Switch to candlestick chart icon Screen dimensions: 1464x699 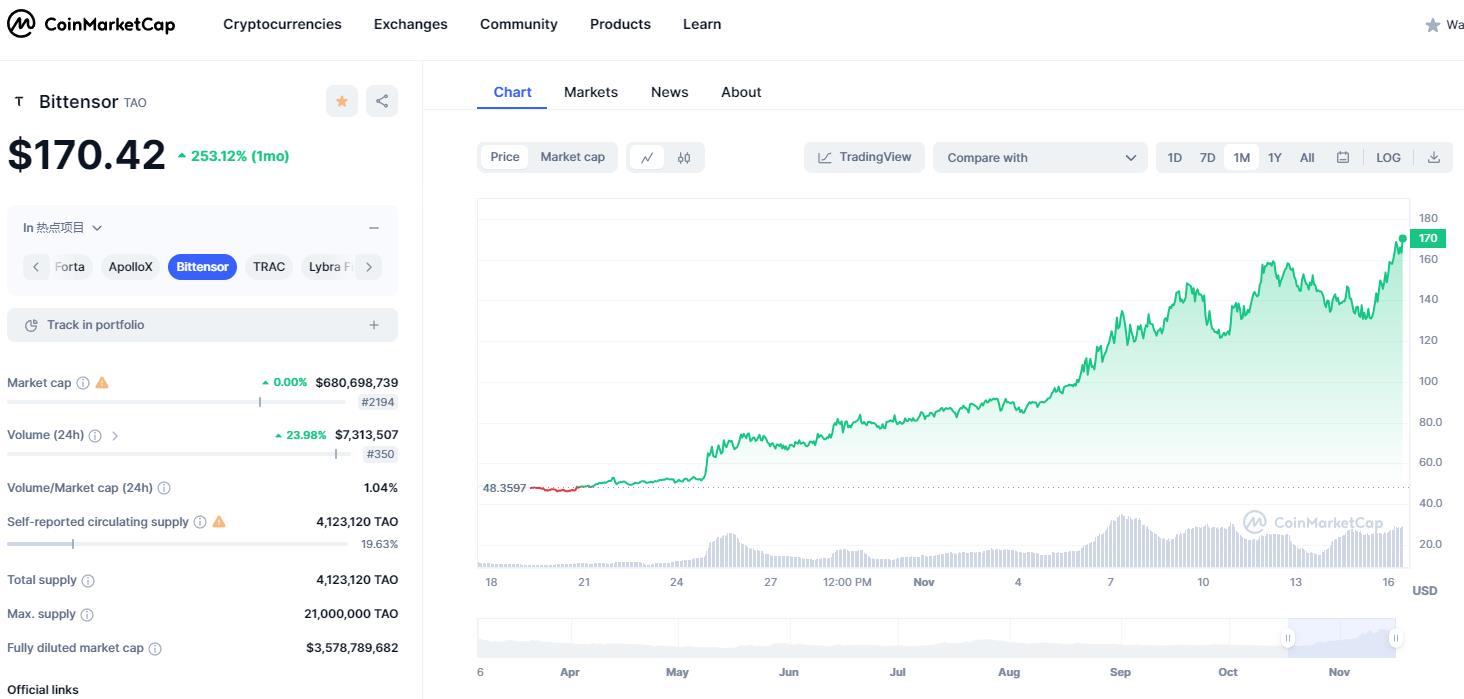pos(684,157)
